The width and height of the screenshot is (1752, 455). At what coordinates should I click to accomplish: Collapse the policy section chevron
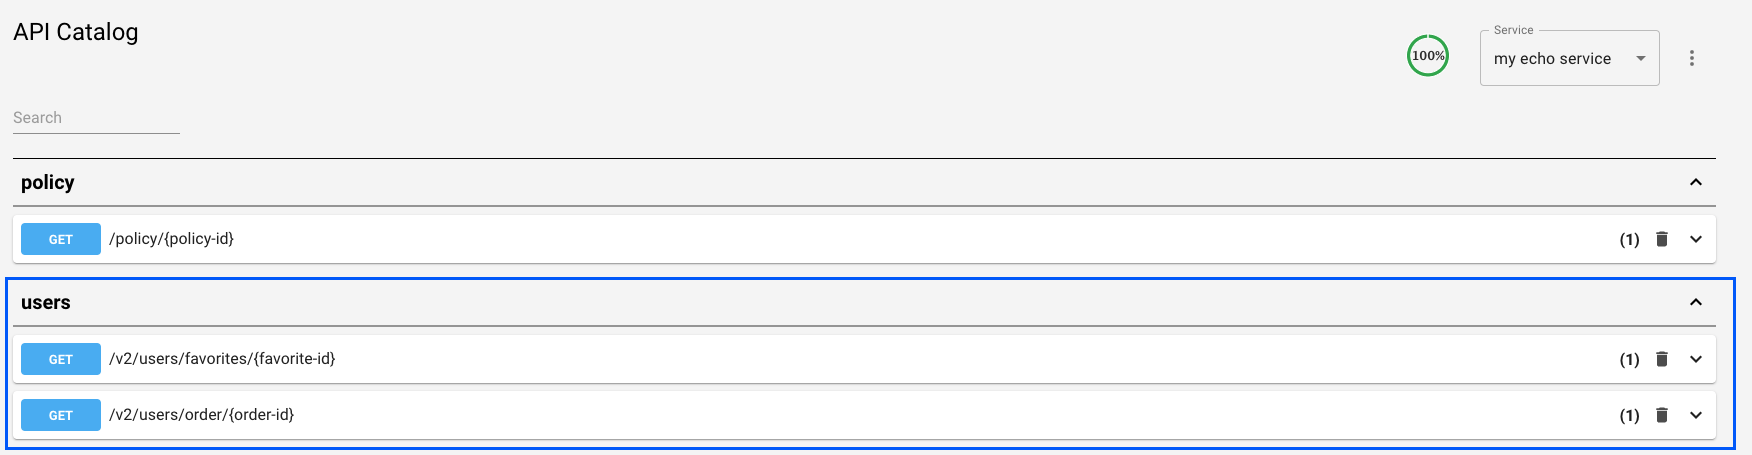tap(1696, 182)
